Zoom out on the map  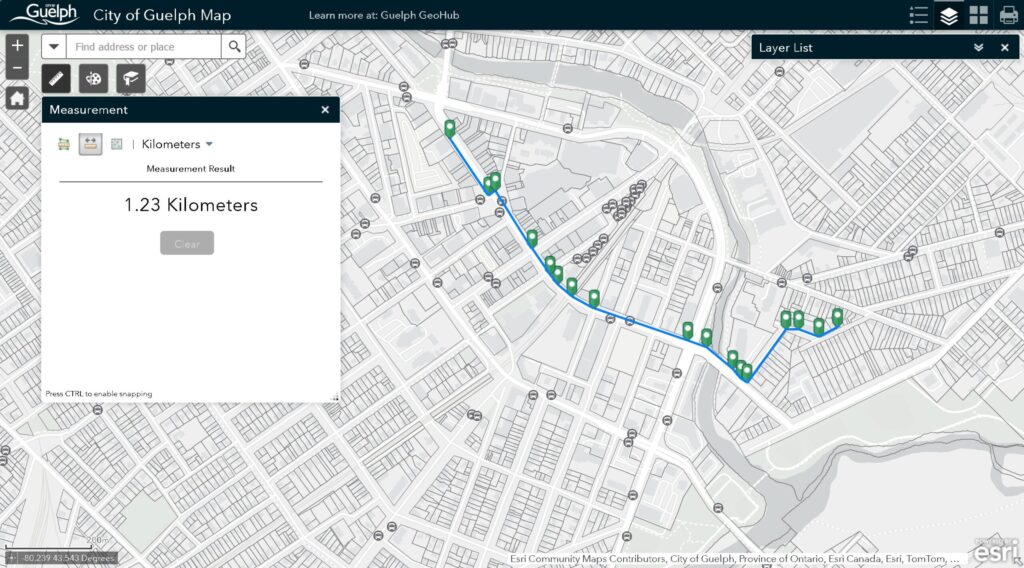coord(17,69)
